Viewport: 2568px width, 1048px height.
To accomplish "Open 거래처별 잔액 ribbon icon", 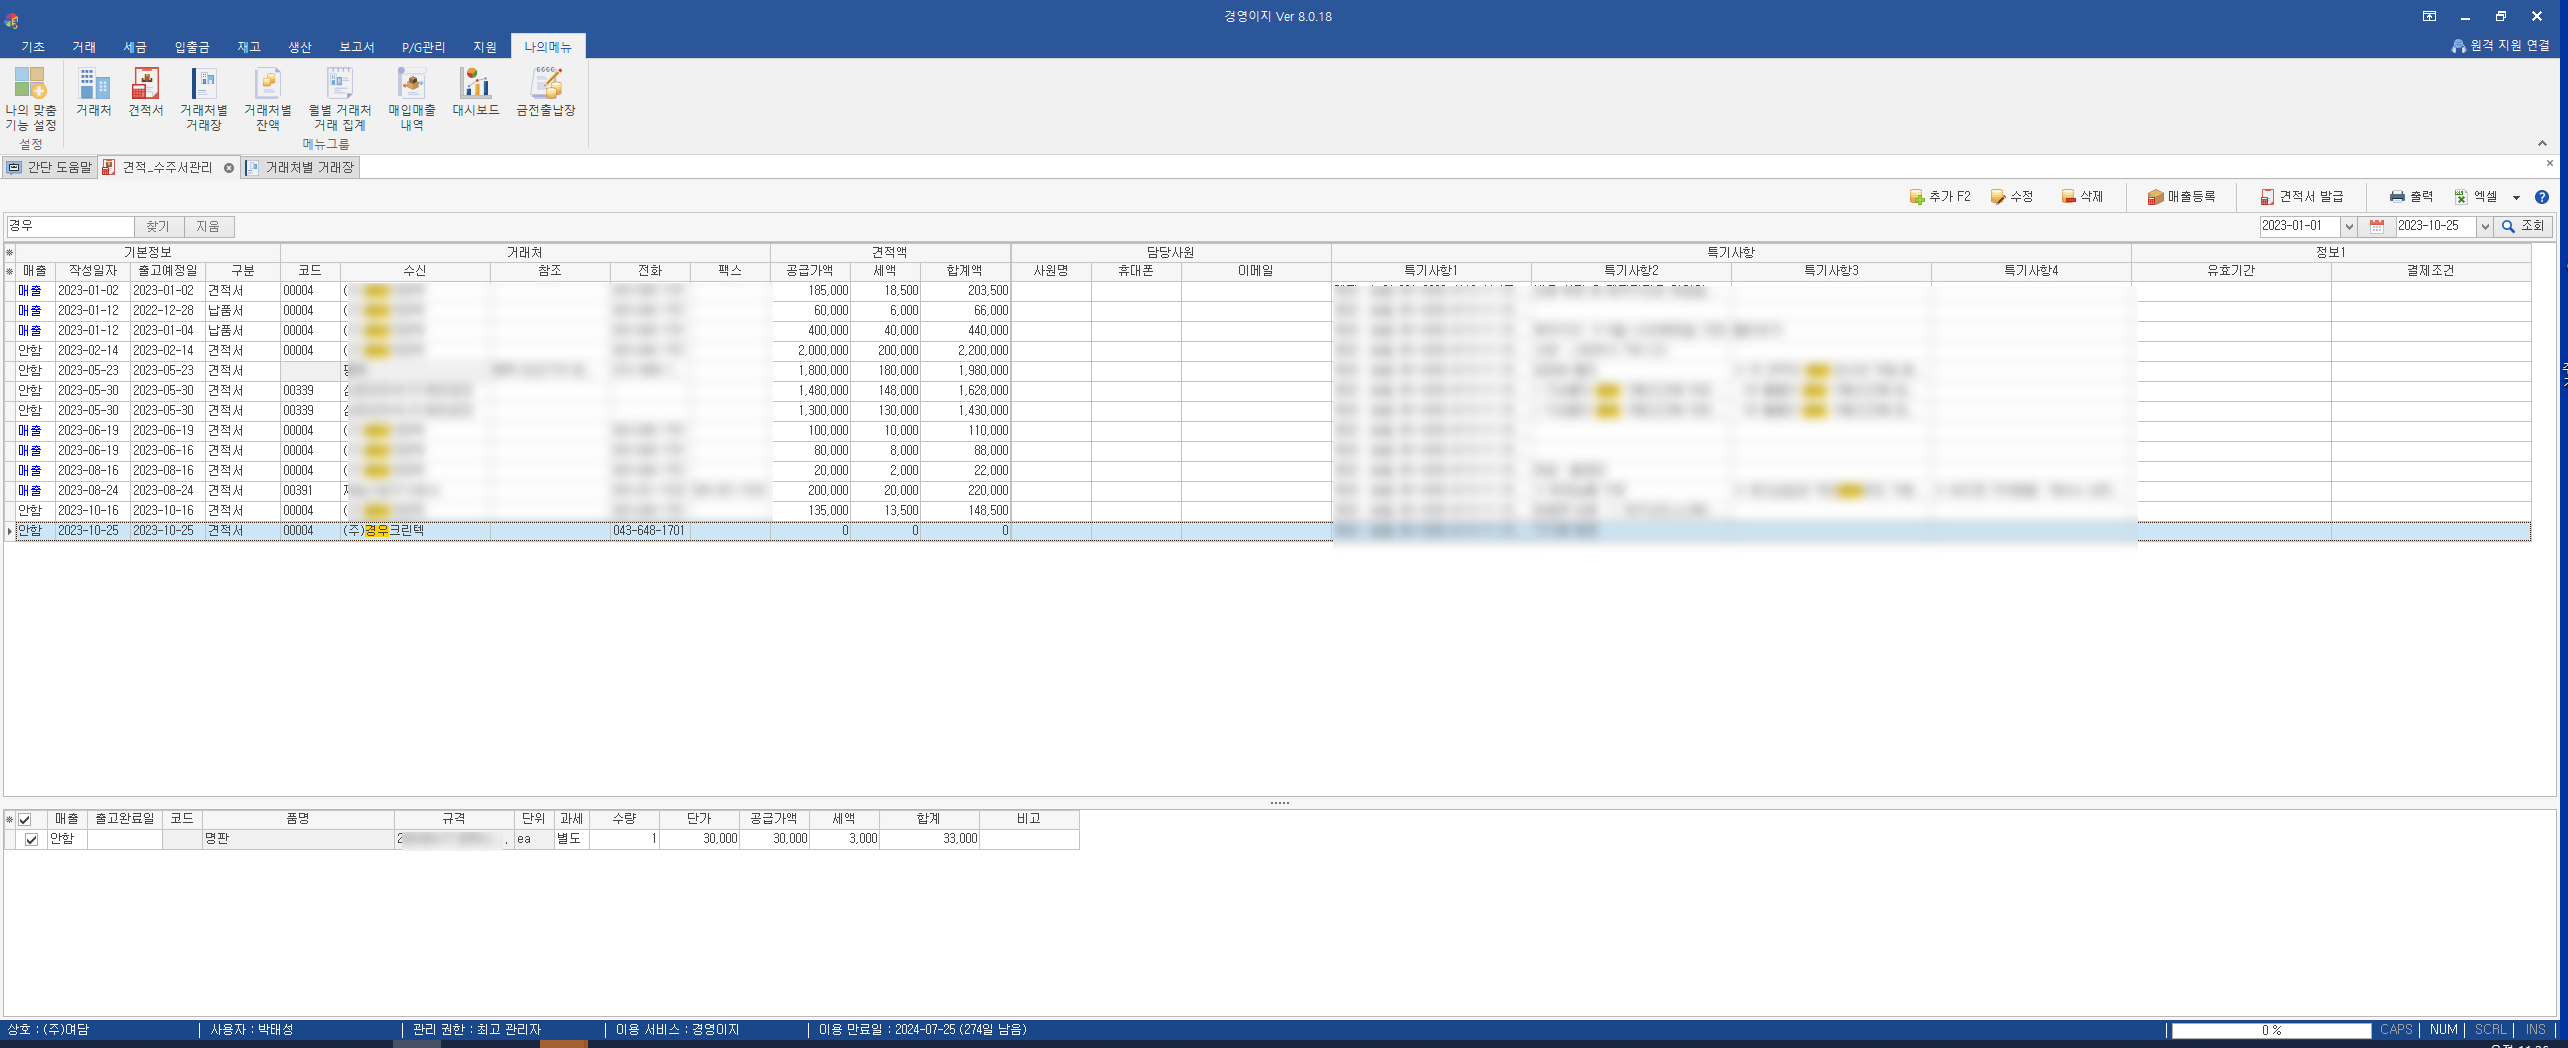I will [x=267, y=98].
